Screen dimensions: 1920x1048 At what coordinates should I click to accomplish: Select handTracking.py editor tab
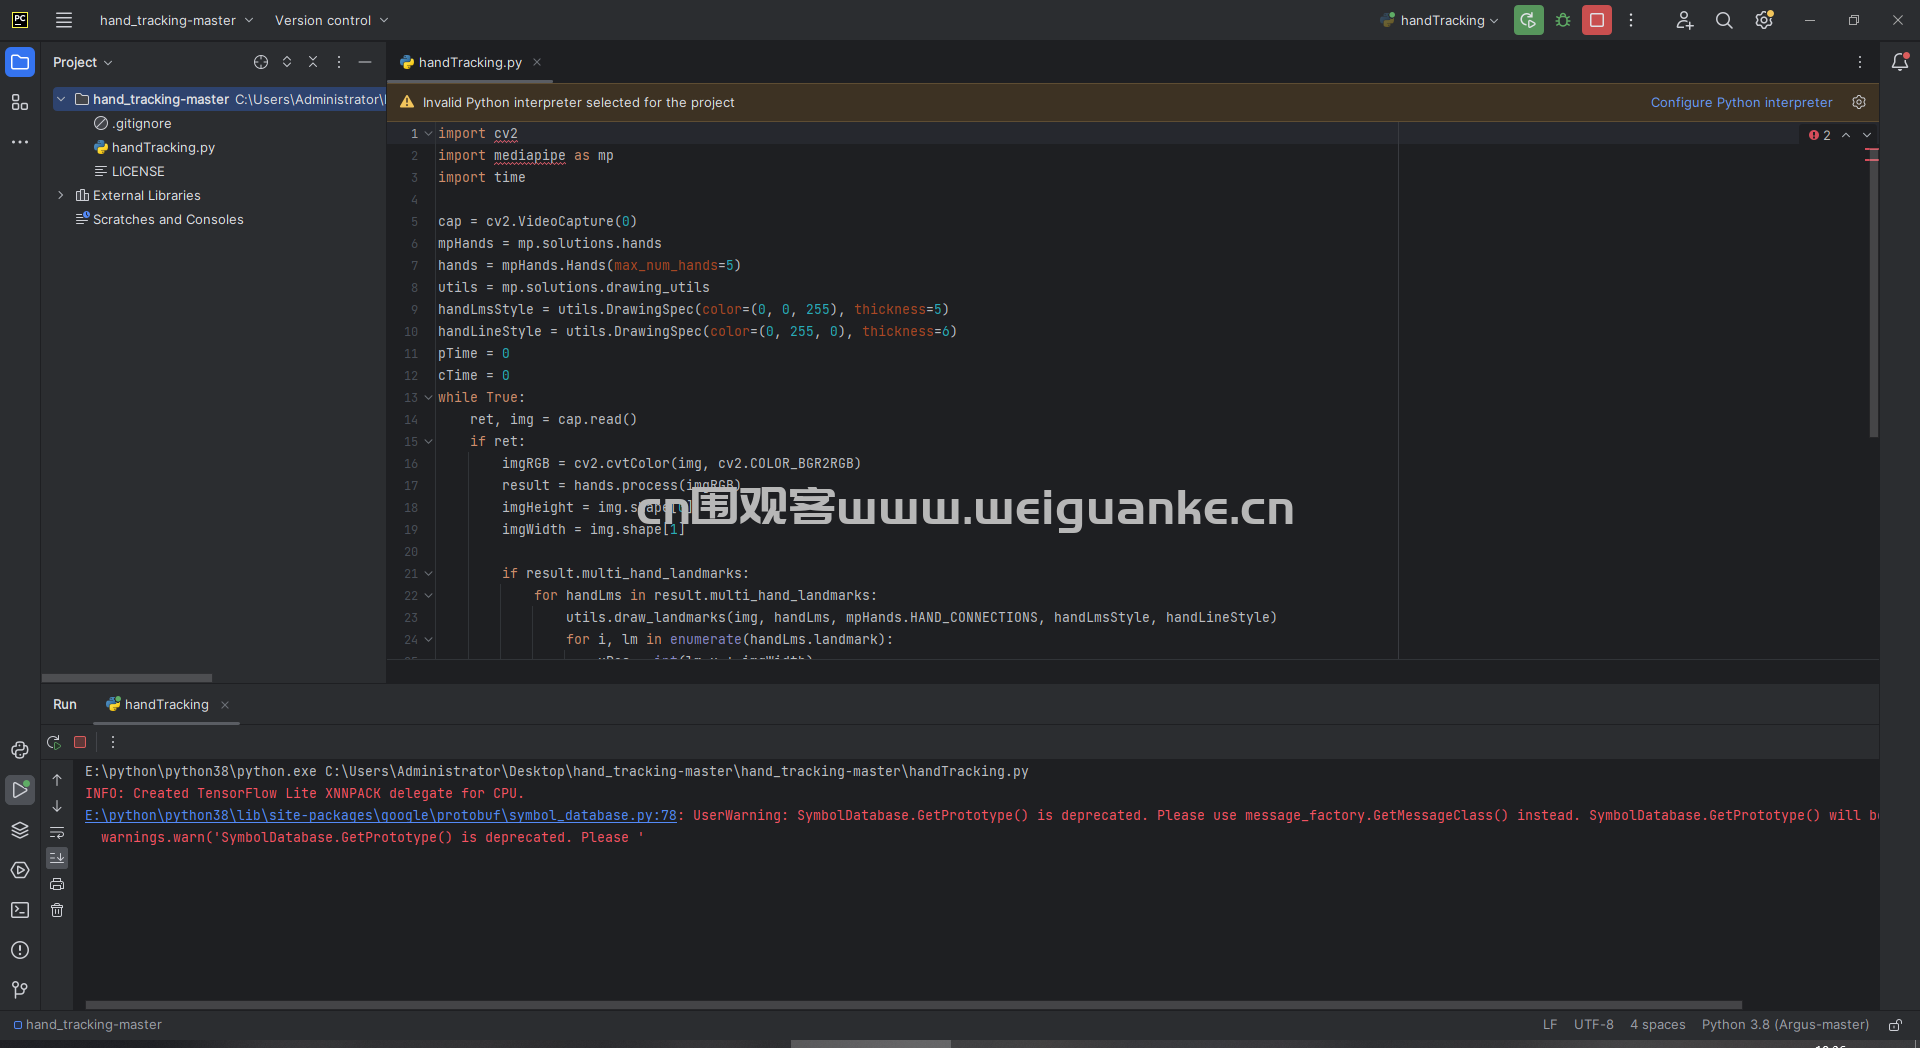(470, 62)
